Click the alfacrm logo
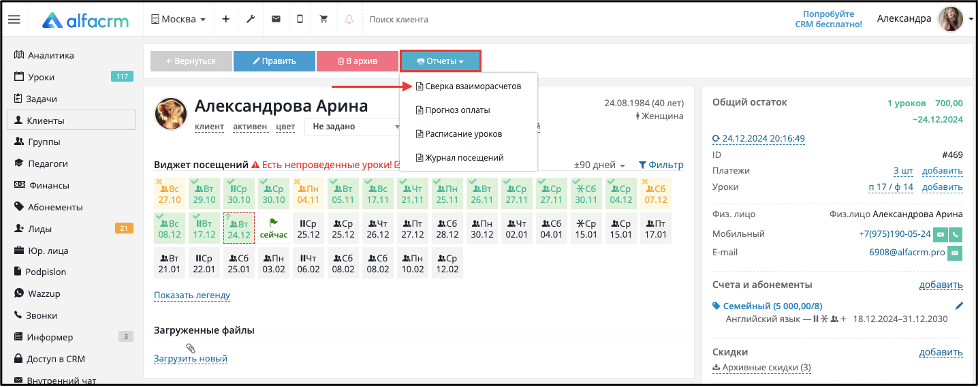 pyautogui.click(x=86, y=20)
